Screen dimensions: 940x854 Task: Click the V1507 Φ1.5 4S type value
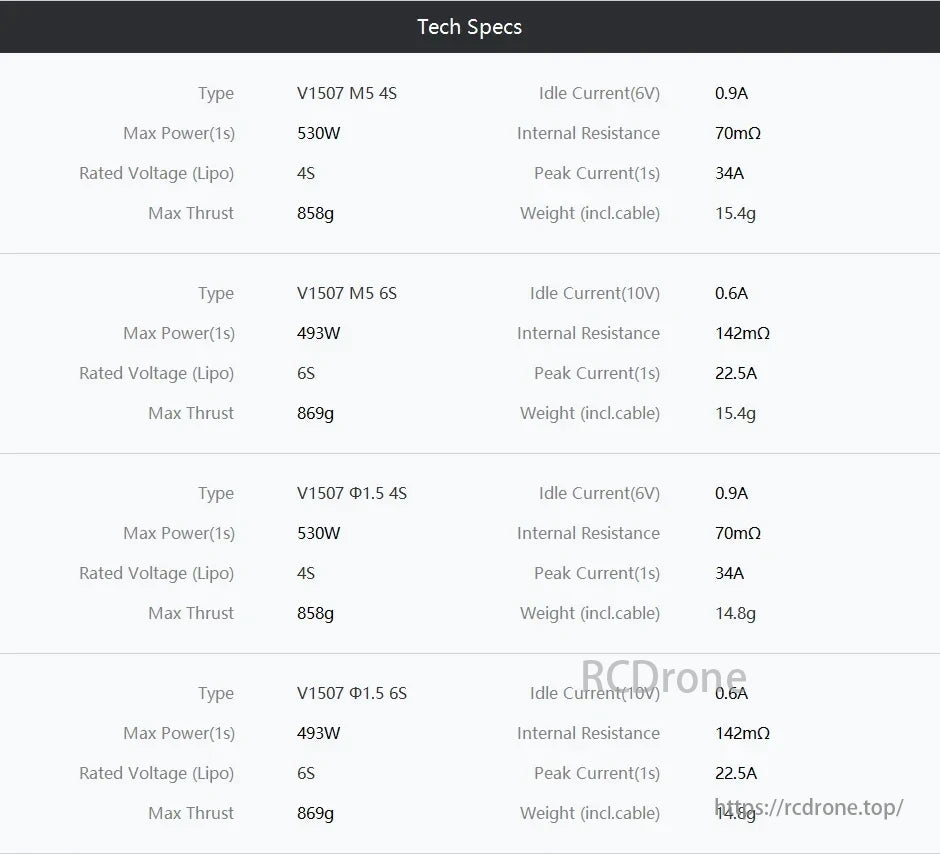pos(352,493)
